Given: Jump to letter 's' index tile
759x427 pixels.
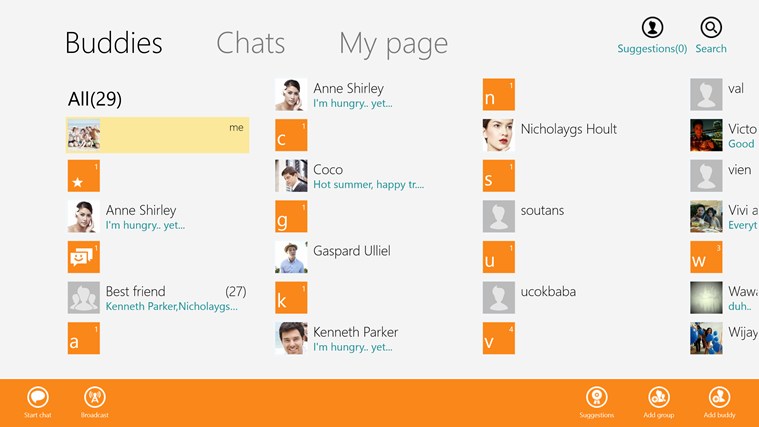Looking at the screenshot, I should tap(499, 176).
